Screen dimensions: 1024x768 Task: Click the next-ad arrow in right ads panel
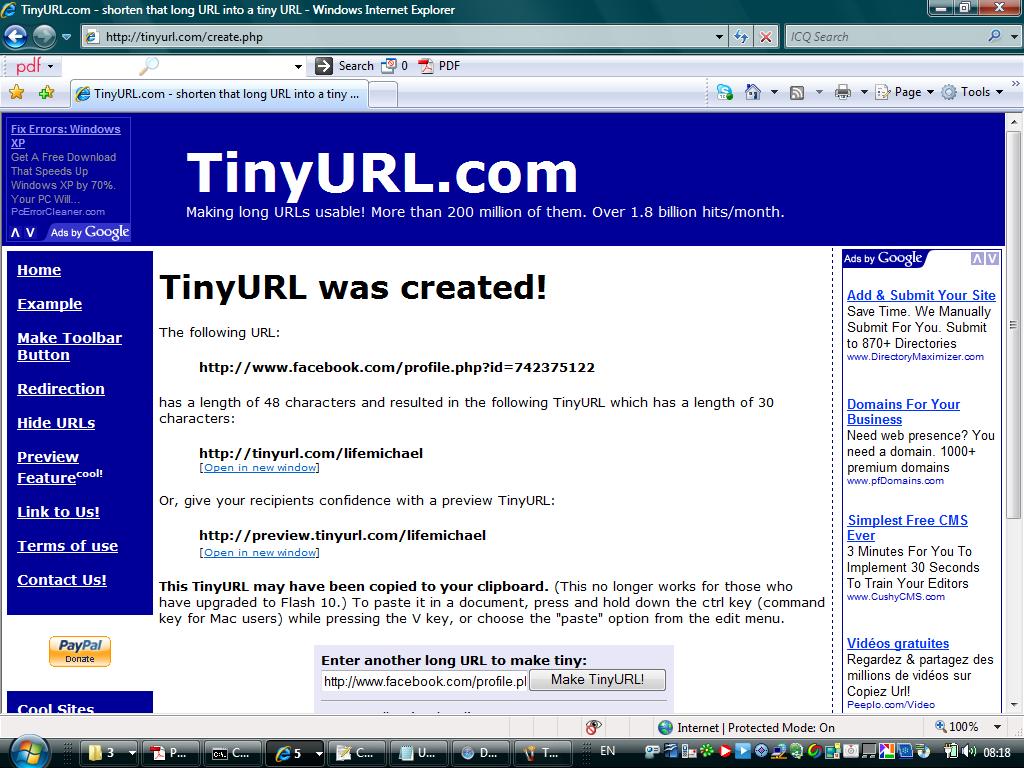tap(992, 259)
